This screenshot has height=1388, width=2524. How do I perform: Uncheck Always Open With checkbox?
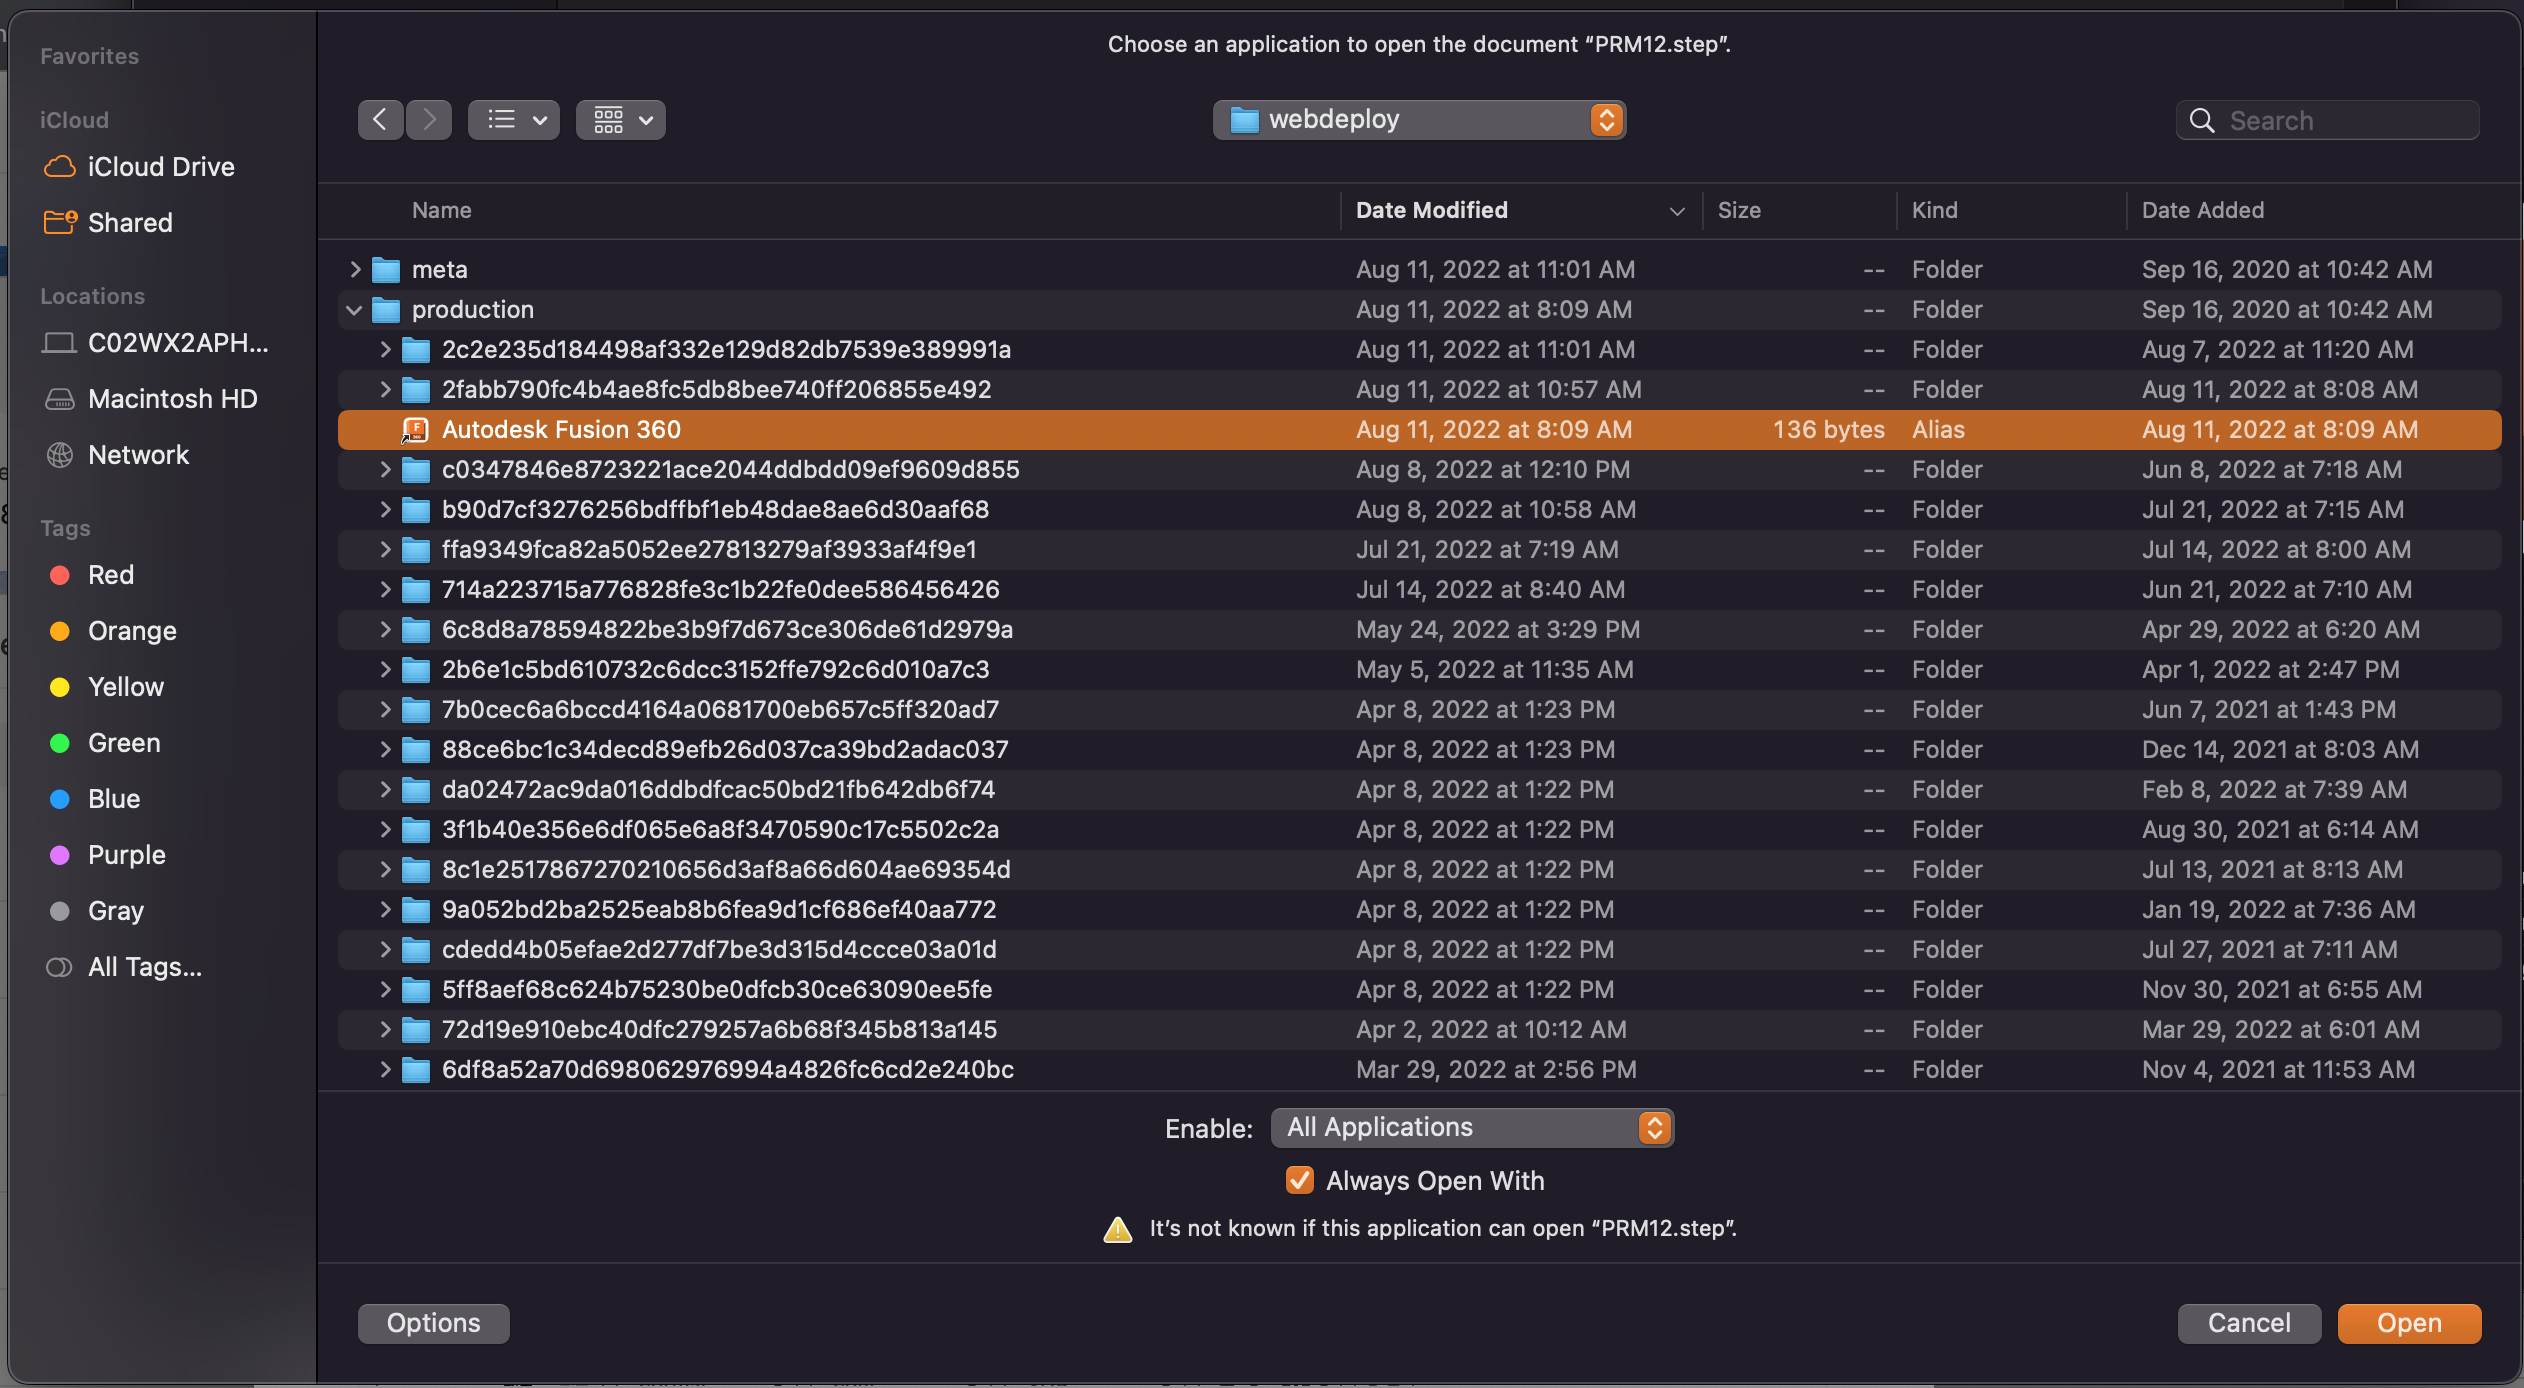(1299, 1181)
